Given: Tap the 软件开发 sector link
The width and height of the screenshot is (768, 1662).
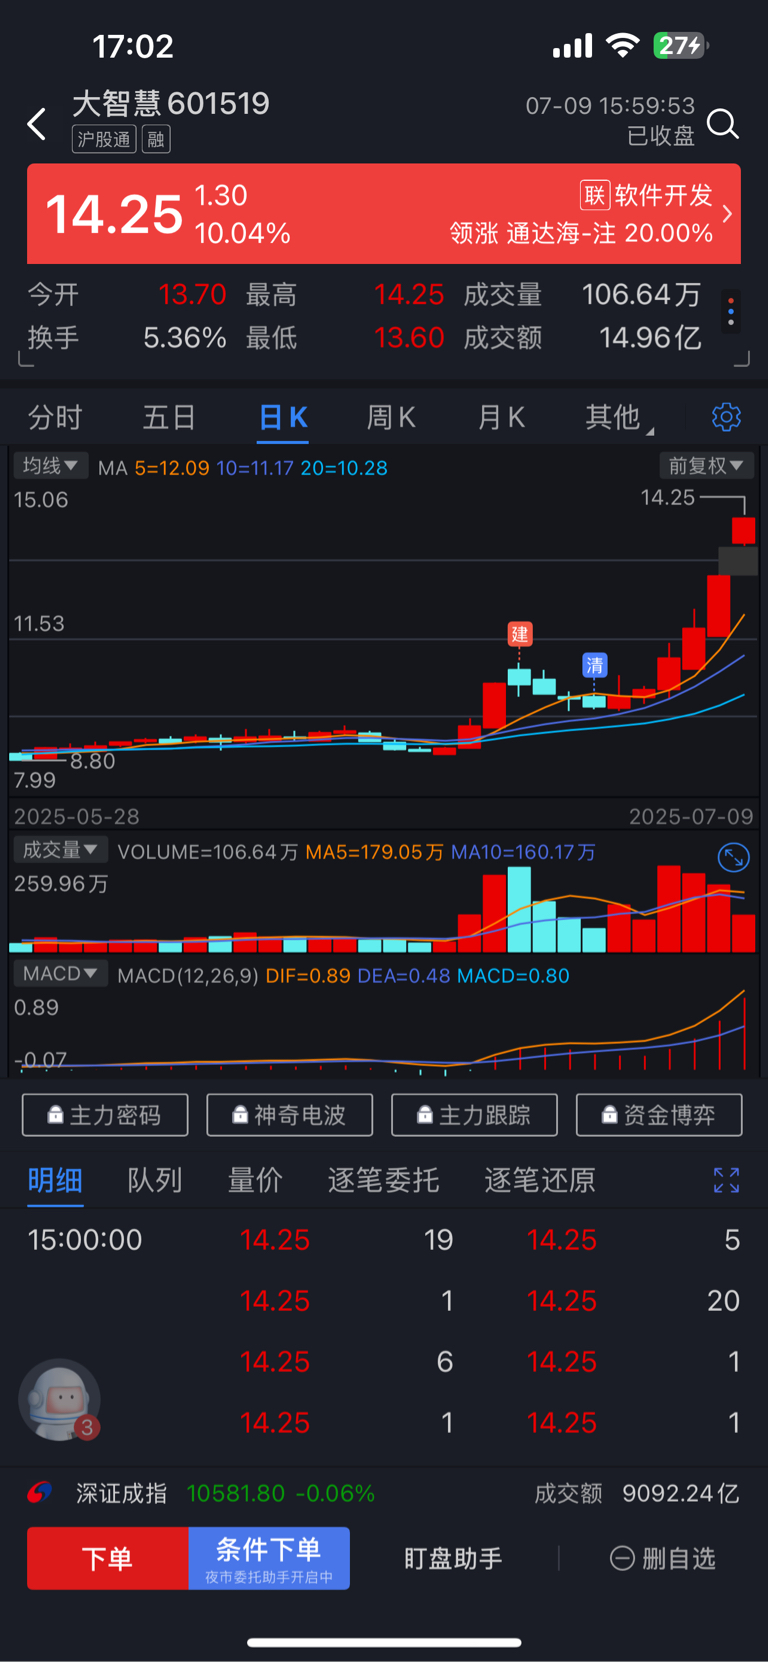Looking at the screenshot, I should click(664, 195).
